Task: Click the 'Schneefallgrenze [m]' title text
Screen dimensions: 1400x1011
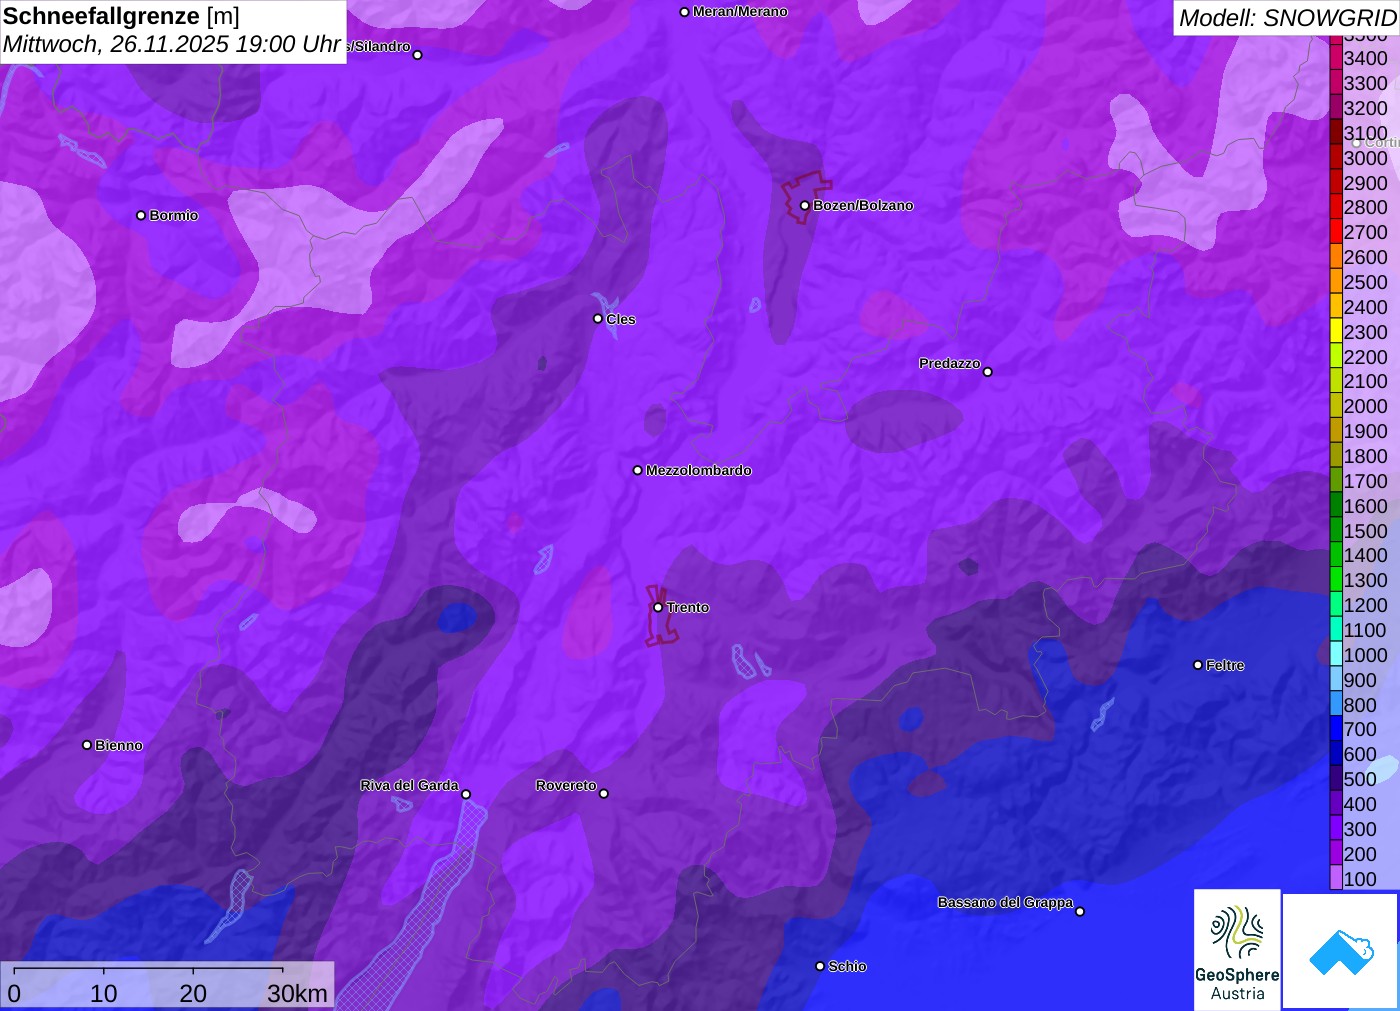Action: (x=121, y=17)
